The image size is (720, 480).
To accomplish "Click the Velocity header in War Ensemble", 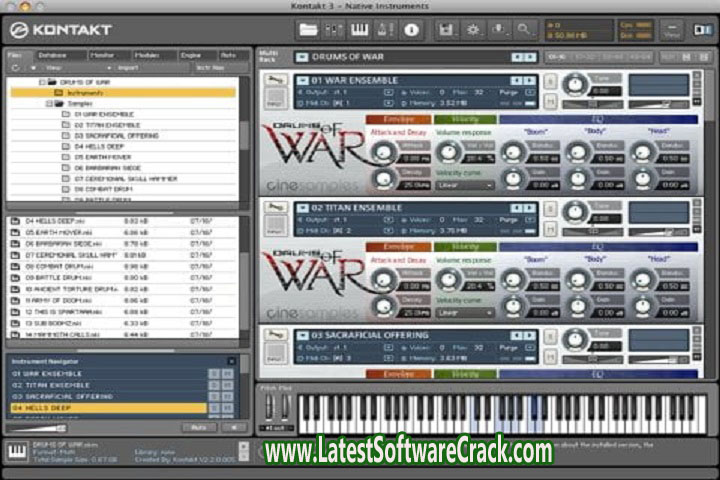I will coord(465,119).
